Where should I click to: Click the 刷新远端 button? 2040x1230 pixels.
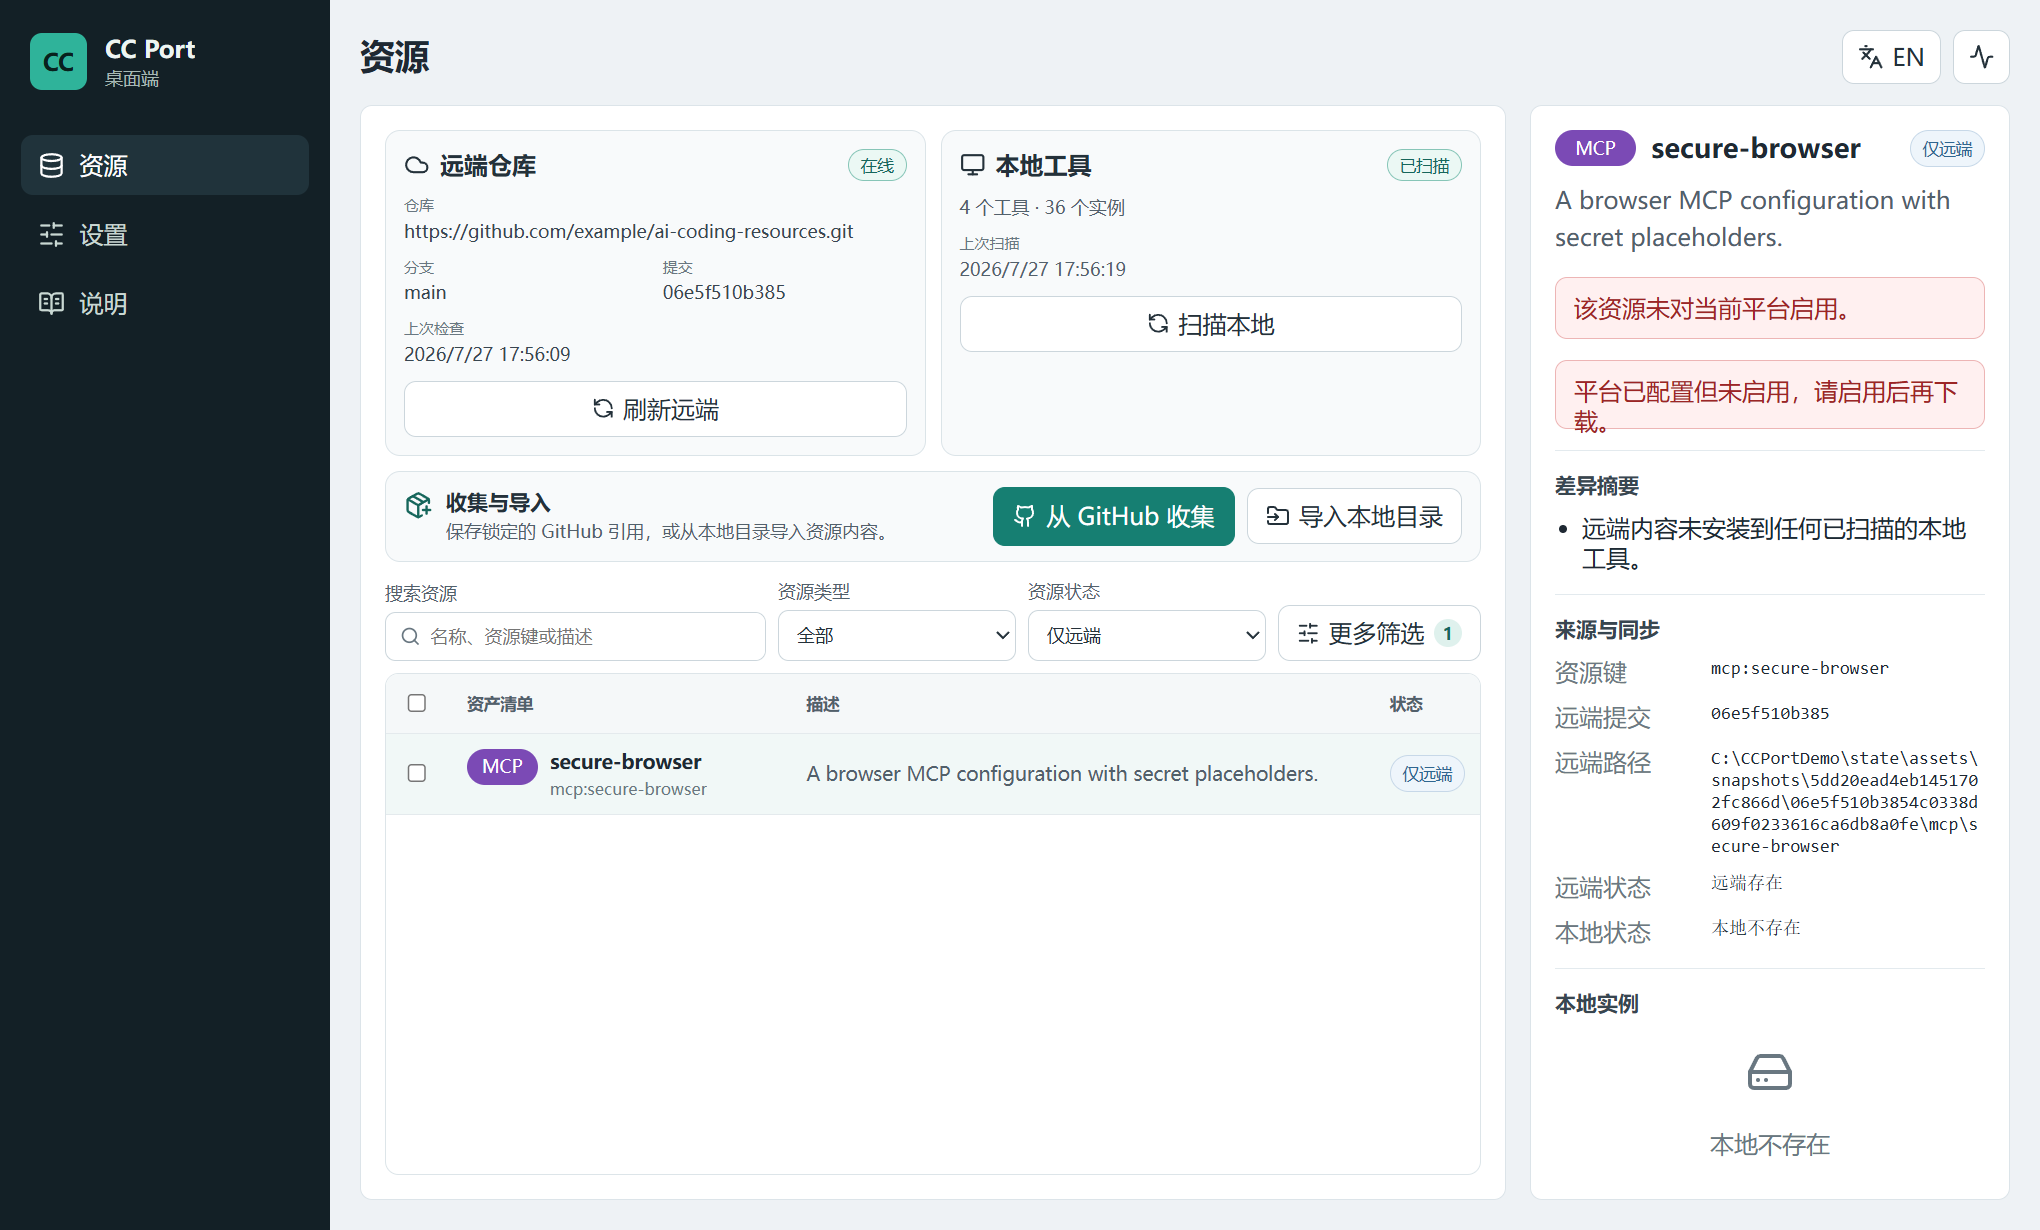point(655,409)
